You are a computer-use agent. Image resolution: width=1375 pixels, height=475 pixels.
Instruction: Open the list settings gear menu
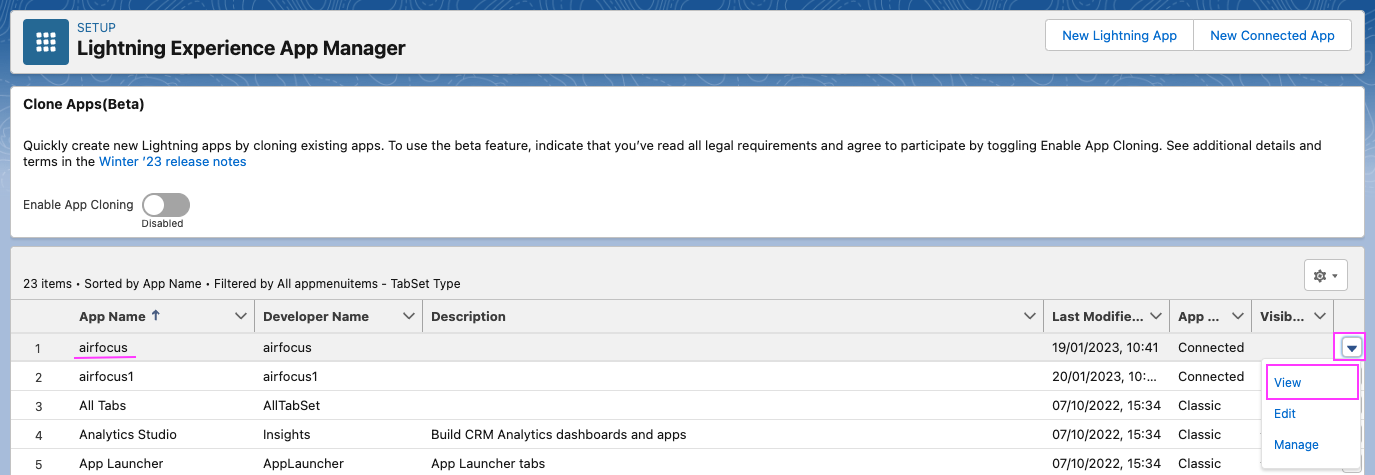[x=1326, y=275]
